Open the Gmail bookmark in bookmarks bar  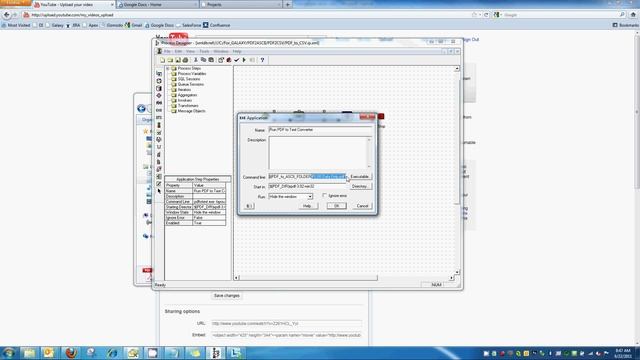click(x=133, y=25)
